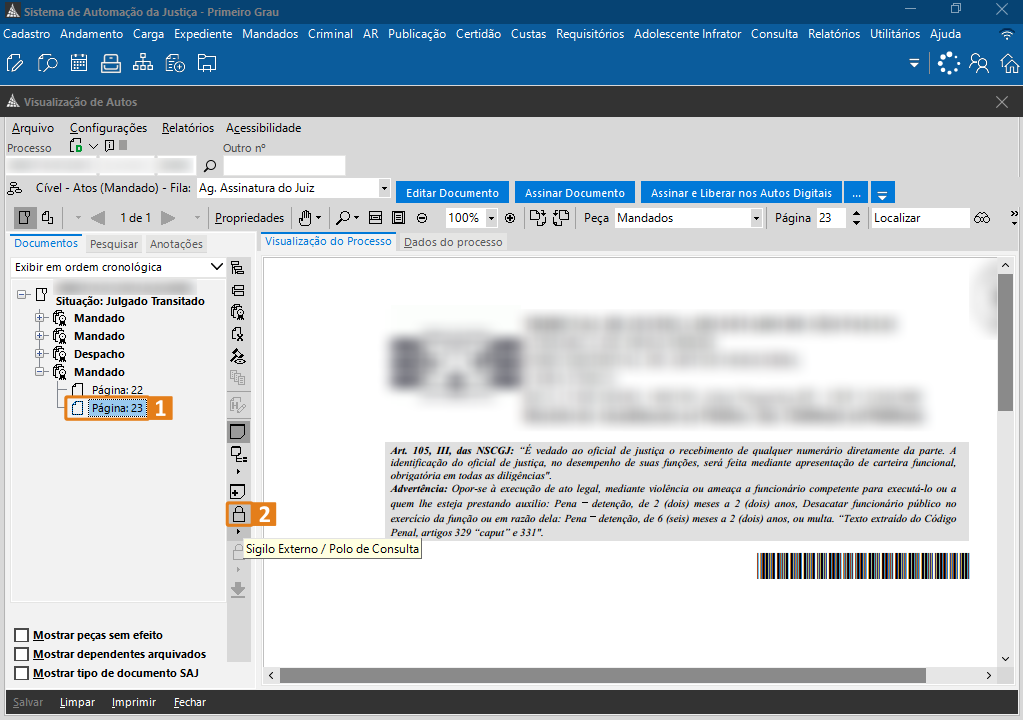Click Editar Documento button

(452, 193)
